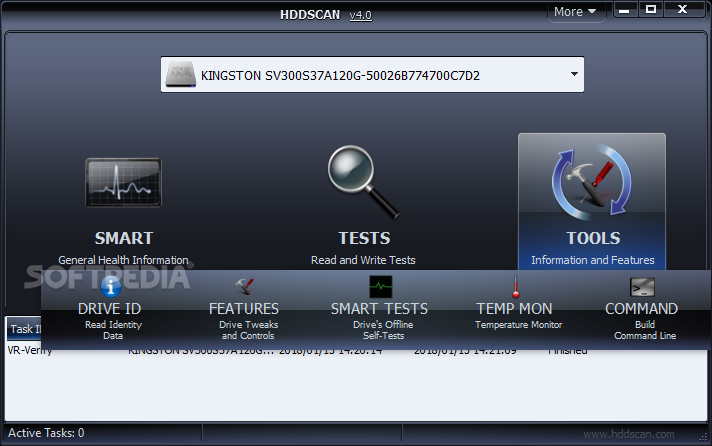
Task: Minimize the HDDSCAN window
Action: point(625,10)
